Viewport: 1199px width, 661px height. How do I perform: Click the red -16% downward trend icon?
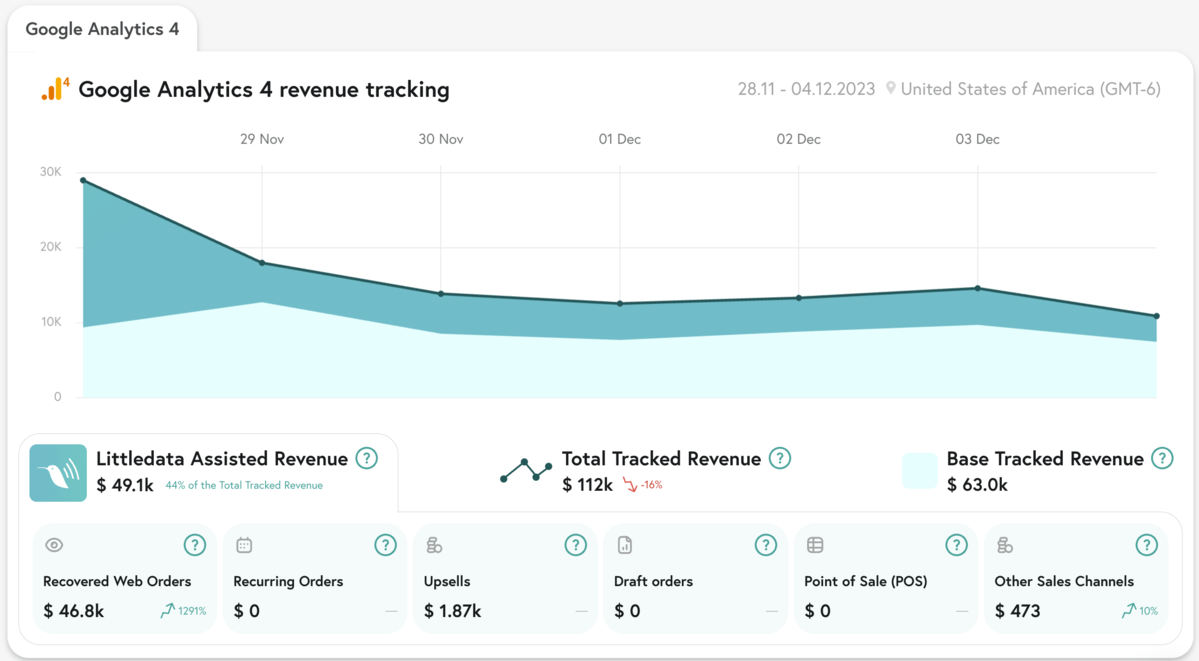pyautogui.click(x=629, y=485)
